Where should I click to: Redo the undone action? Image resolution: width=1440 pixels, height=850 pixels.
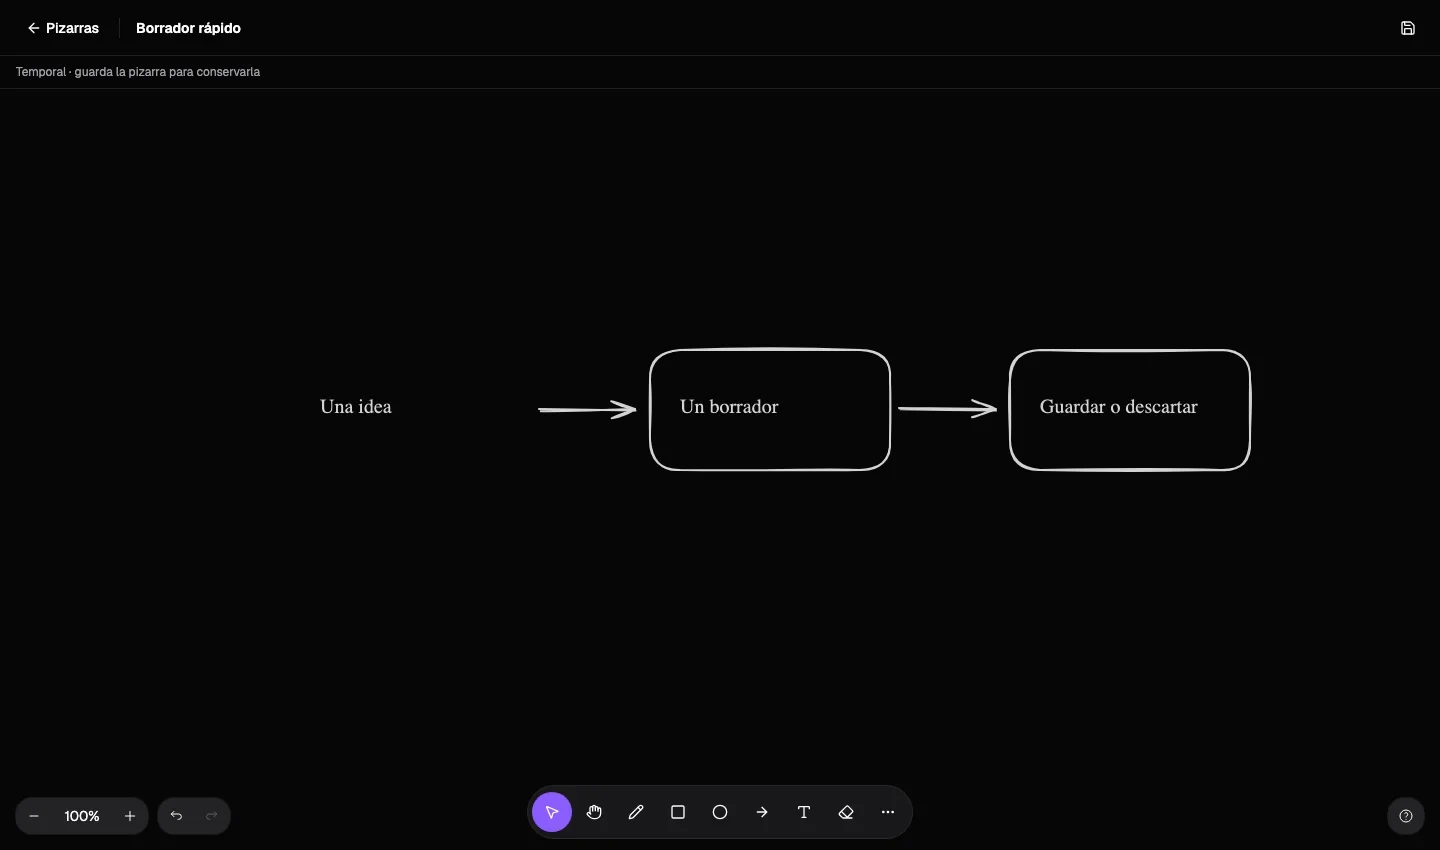pos(212,816)
